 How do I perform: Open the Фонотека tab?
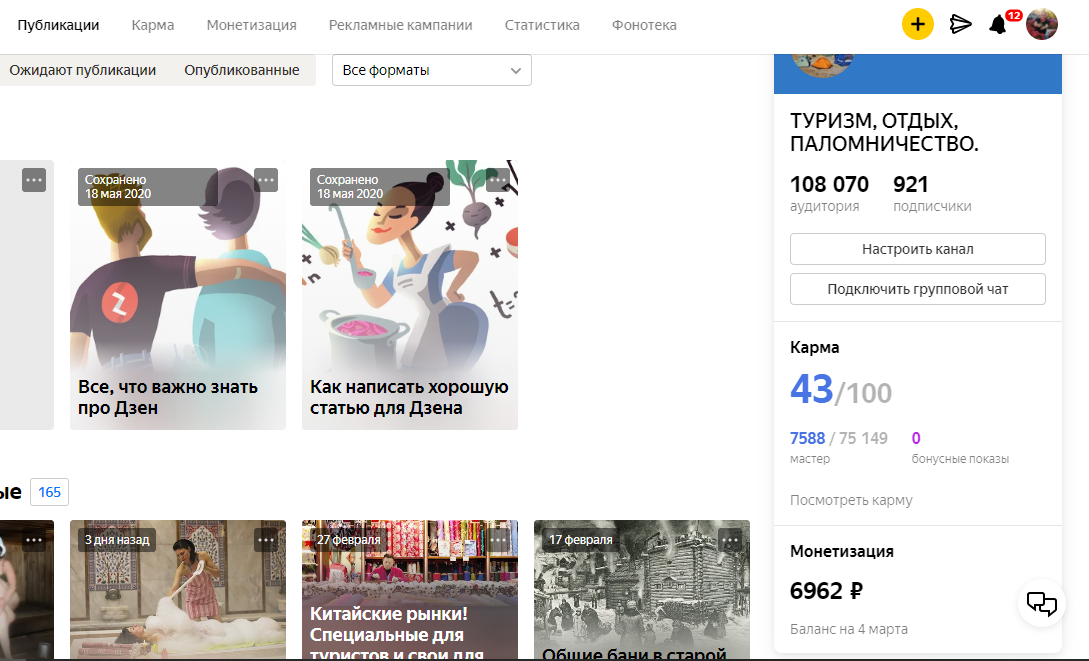(x=644, y=25)
